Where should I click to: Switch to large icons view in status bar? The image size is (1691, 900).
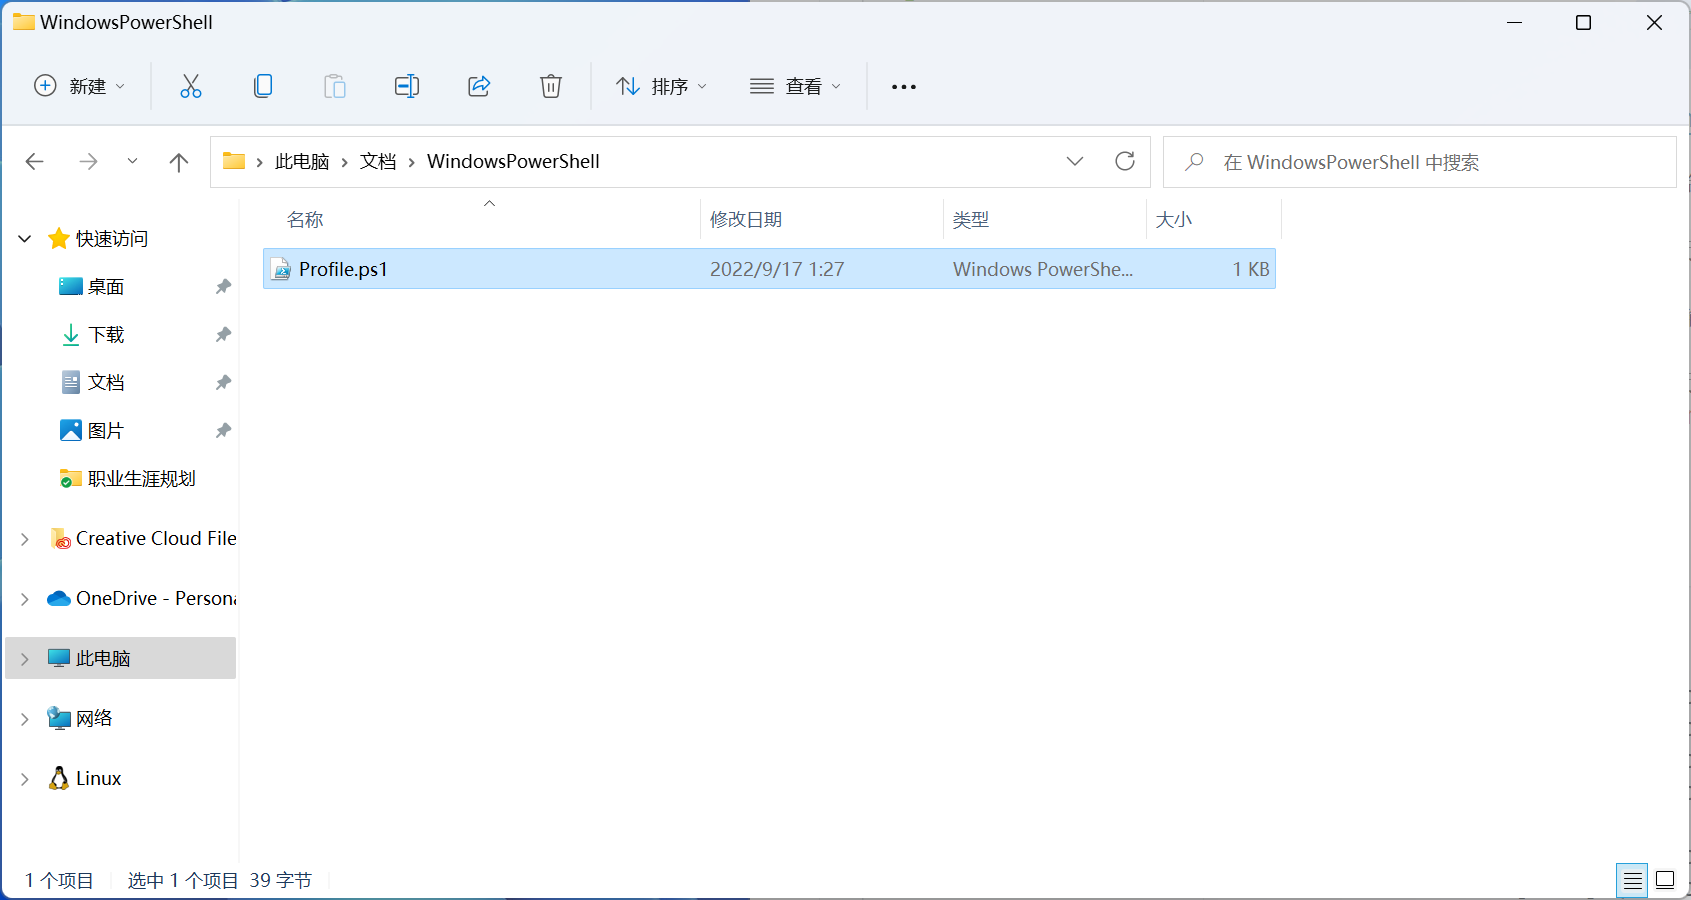(x=1665, y=880)
